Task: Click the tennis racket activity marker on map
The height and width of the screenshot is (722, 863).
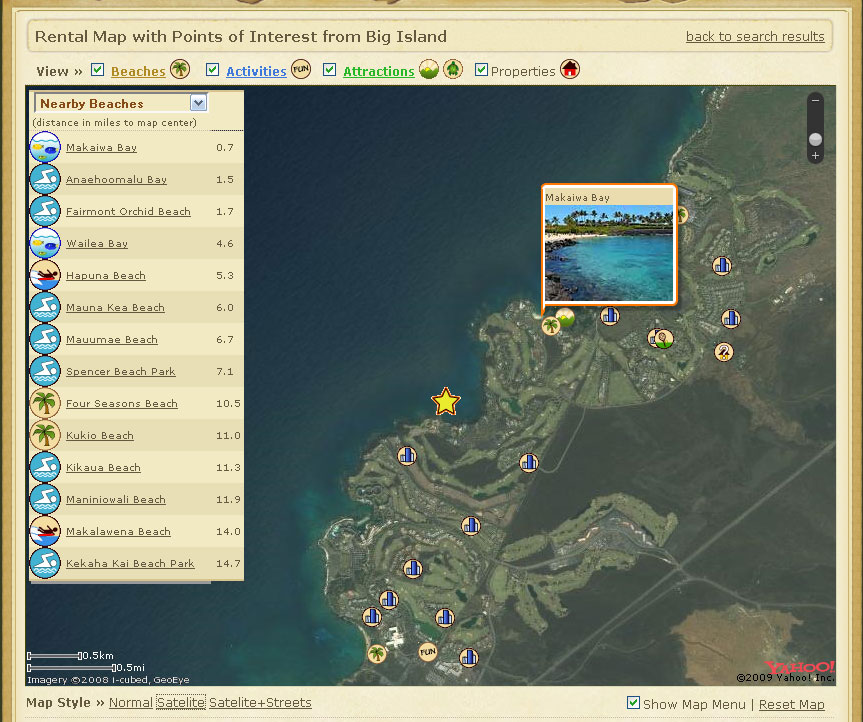Action: coord(664,338)
